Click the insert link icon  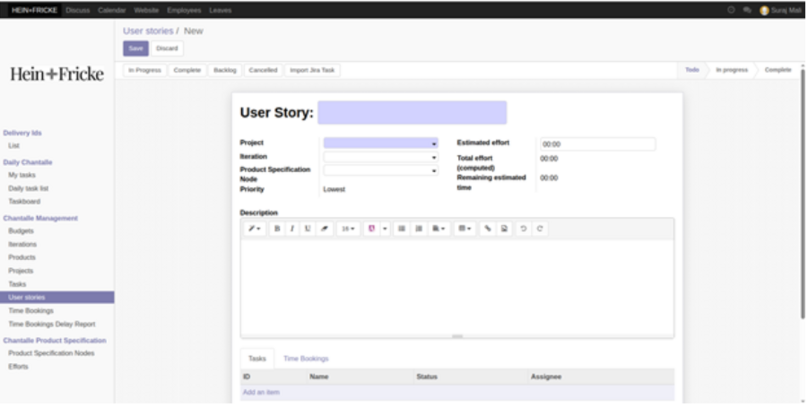point(488,229)
